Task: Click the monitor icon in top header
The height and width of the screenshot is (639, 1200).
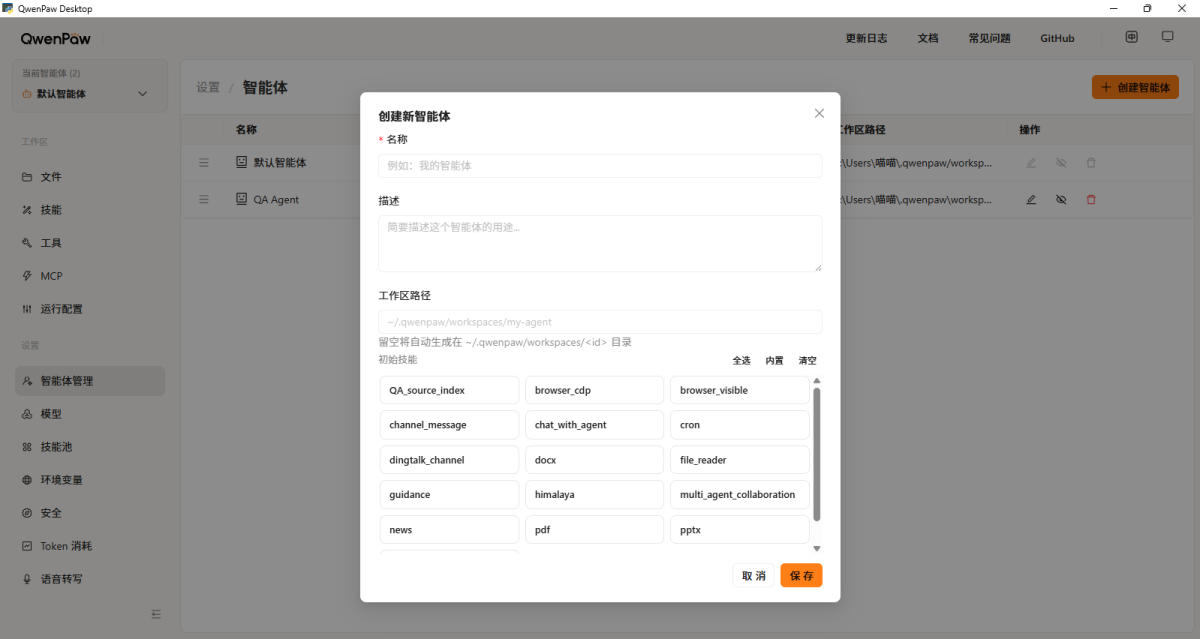Action: [x=1167, y=37]
